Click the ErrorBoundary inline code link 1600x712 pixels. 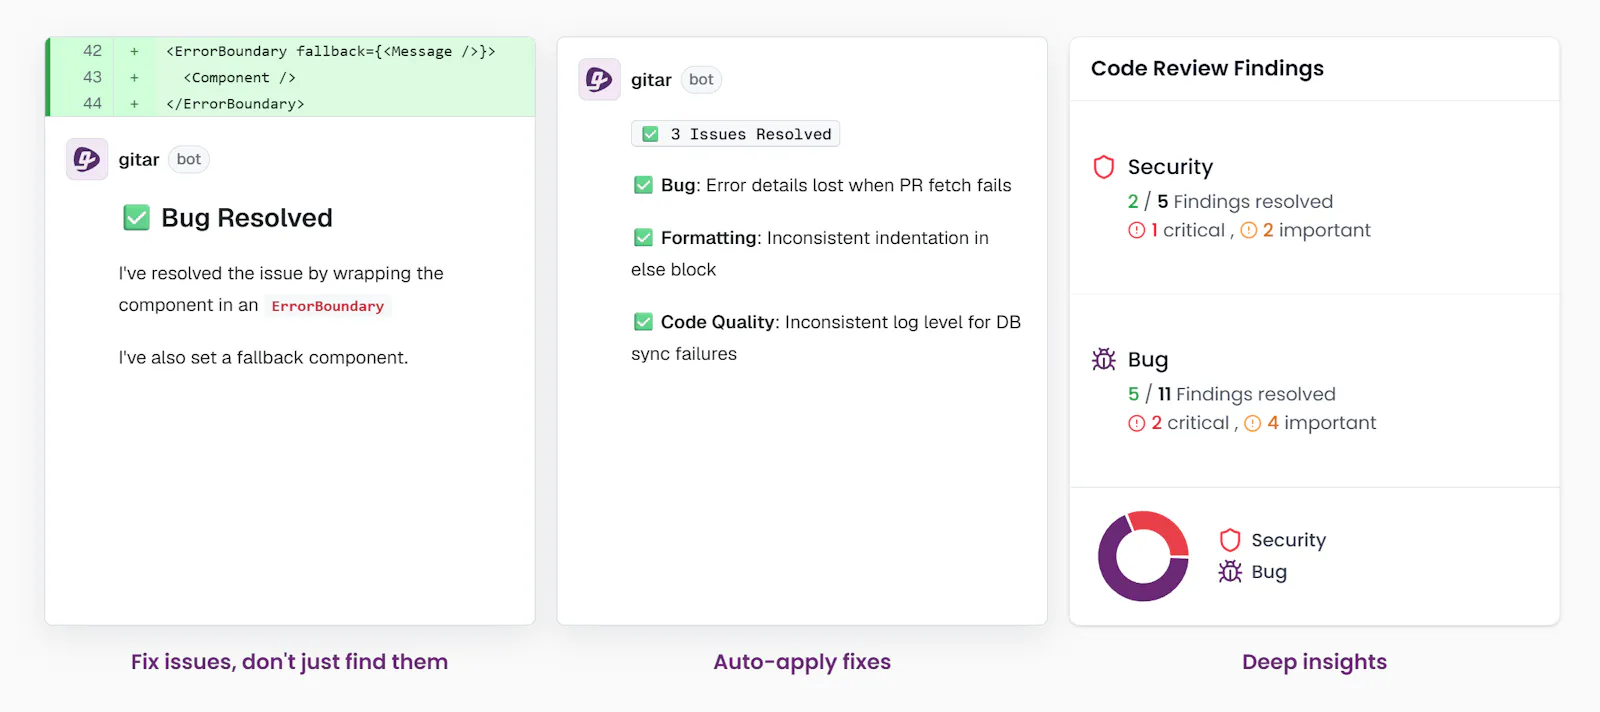point(328,306)
